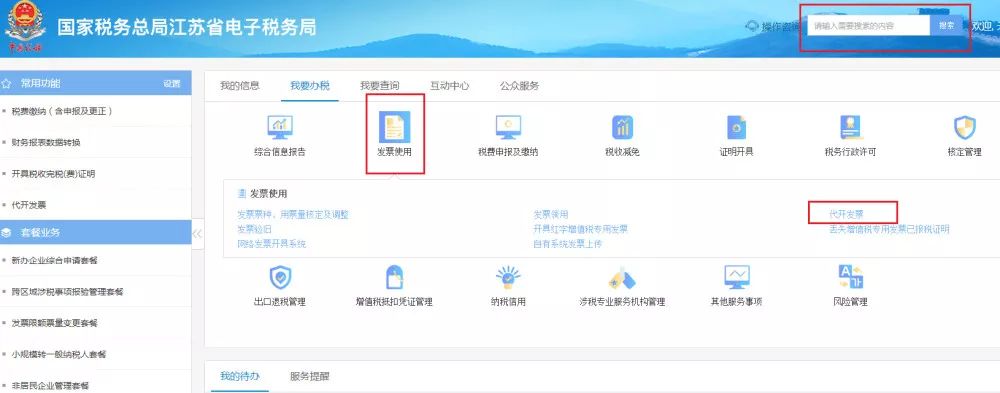Viewport: 1000px width, 393px height.
Task: Click the 套餐业务 section header
Action: pos(96,233)
